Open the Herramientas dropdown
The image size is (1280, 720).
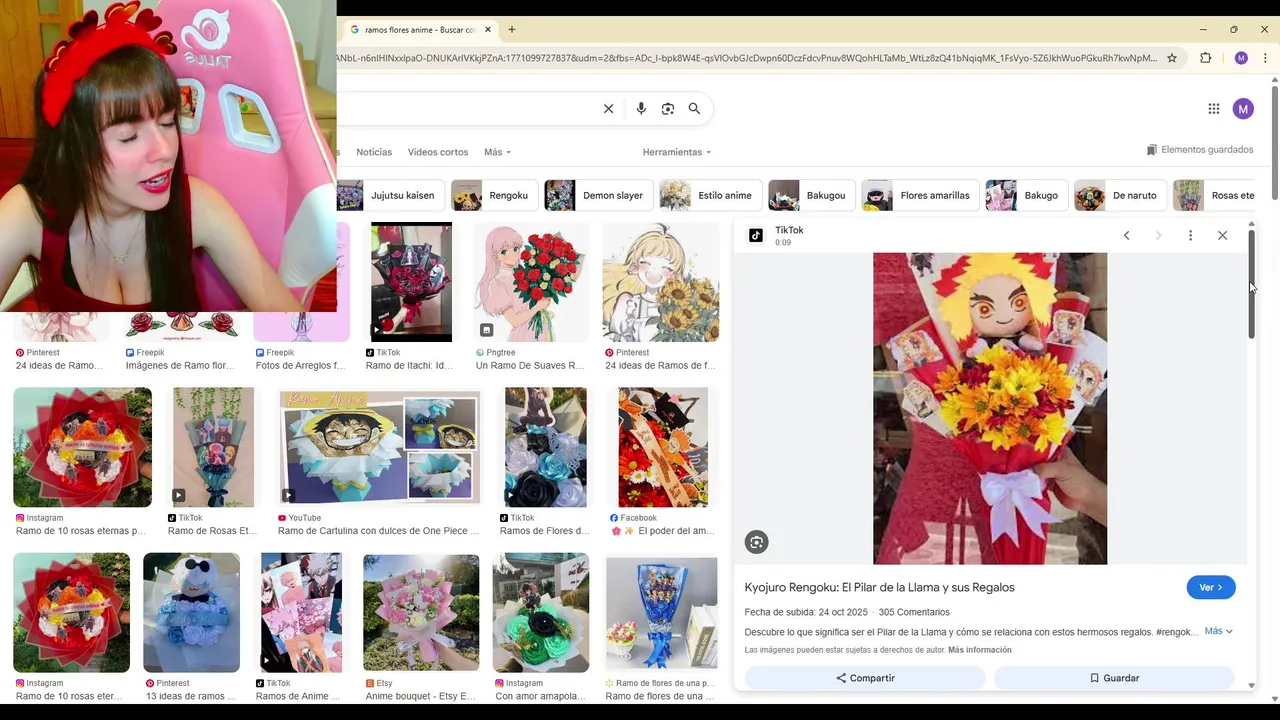(677, 152)
